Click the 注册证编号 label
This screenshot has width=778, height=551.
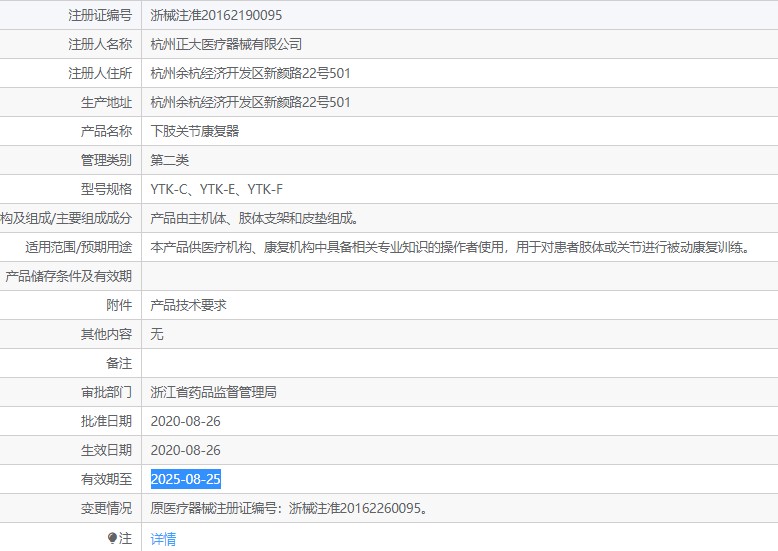(100, 15)
